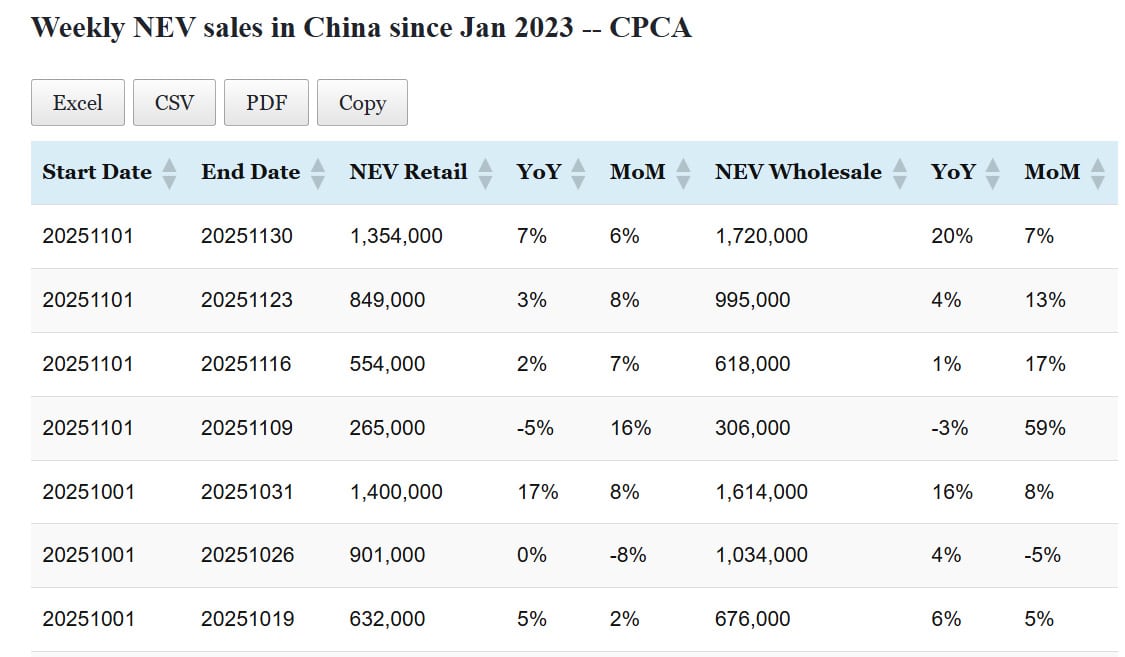Click the End Date header label
The height and width of the screenshot is (657, 1125).
[250, 172]
